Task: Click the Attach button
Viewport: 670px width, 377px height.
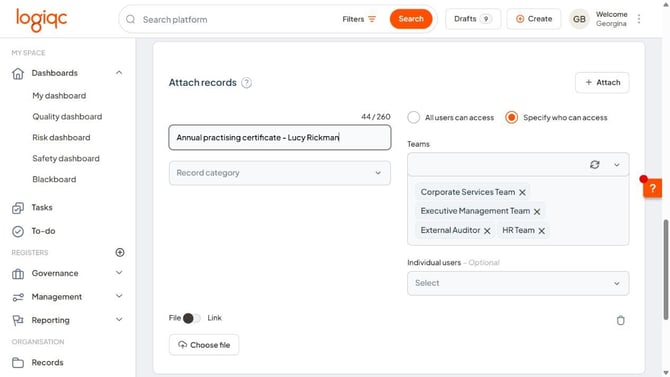Action: (x=602, y=82)
